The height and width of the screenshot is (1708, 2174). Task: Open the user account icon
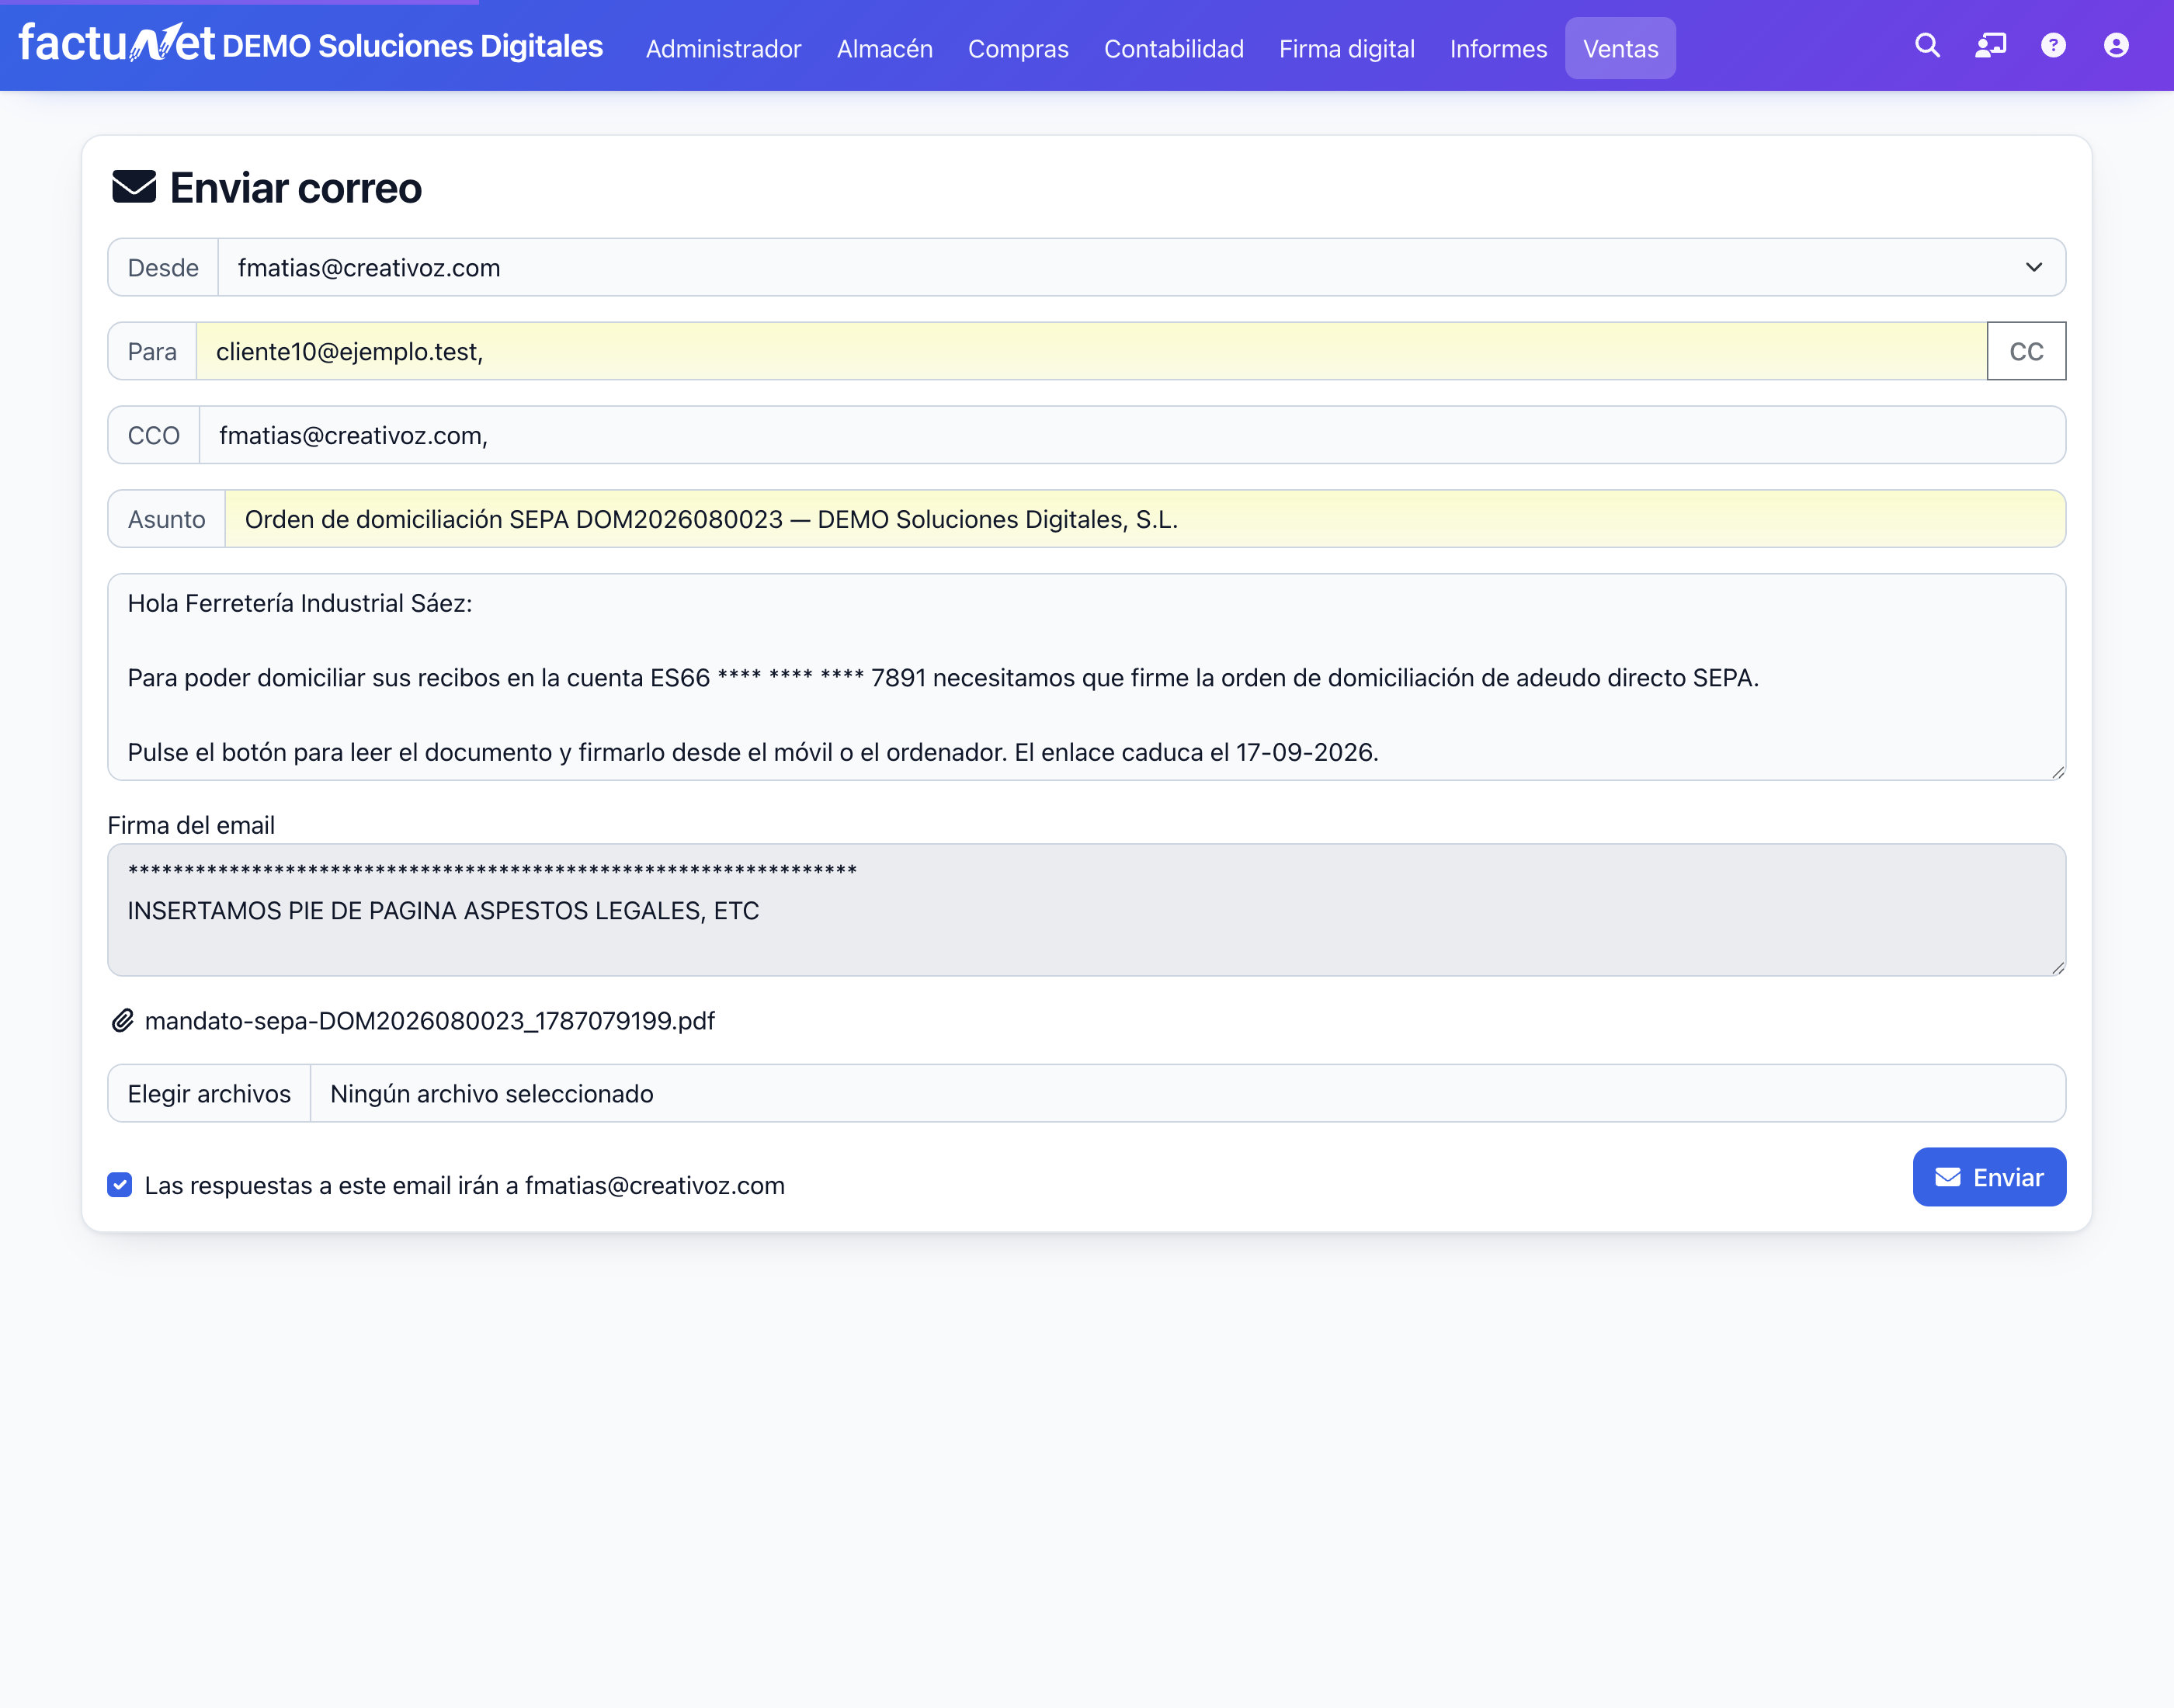click(2116, 46)
